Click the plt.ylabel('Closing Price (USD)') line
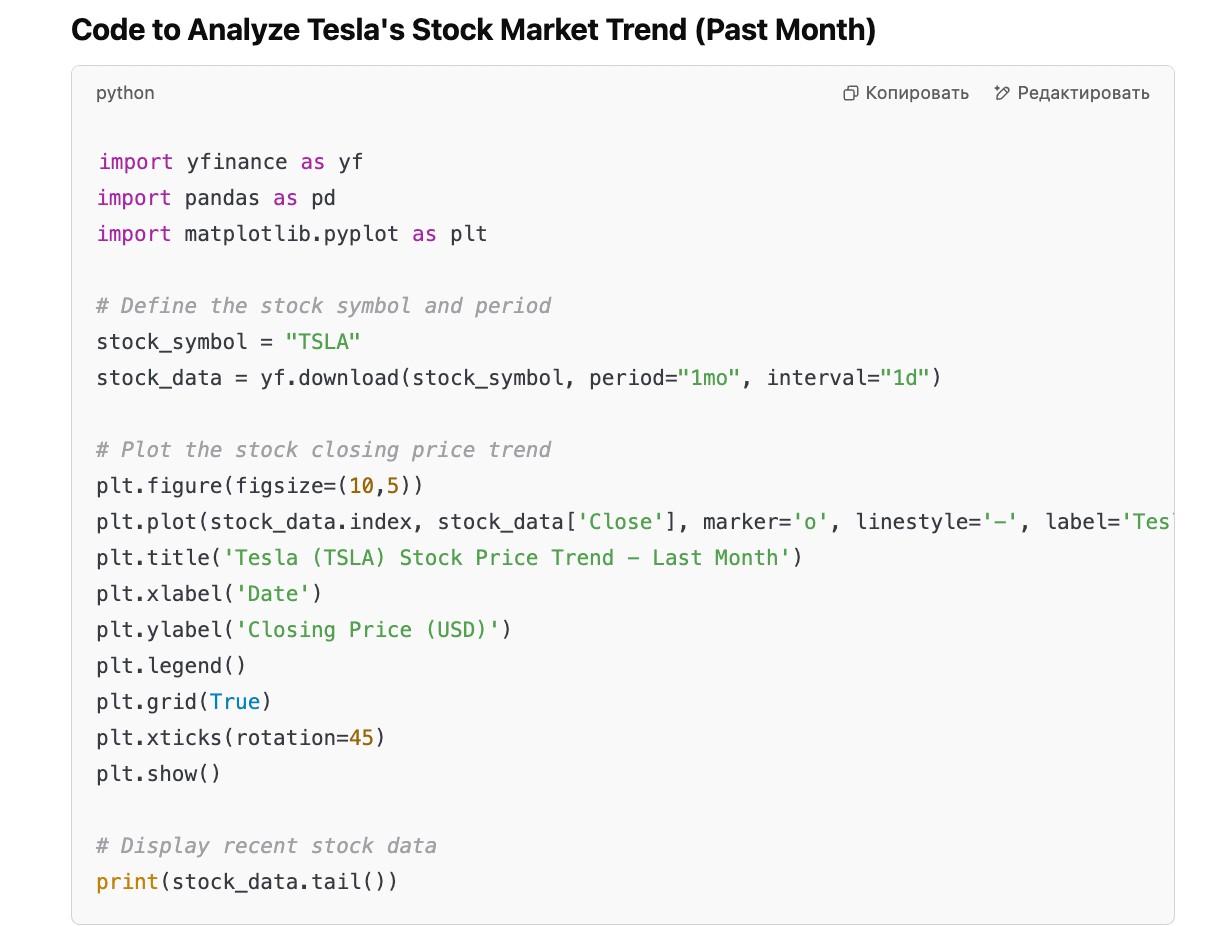Image resolution: width=1206 pixels, height=926 pixels. click(304, 630)
